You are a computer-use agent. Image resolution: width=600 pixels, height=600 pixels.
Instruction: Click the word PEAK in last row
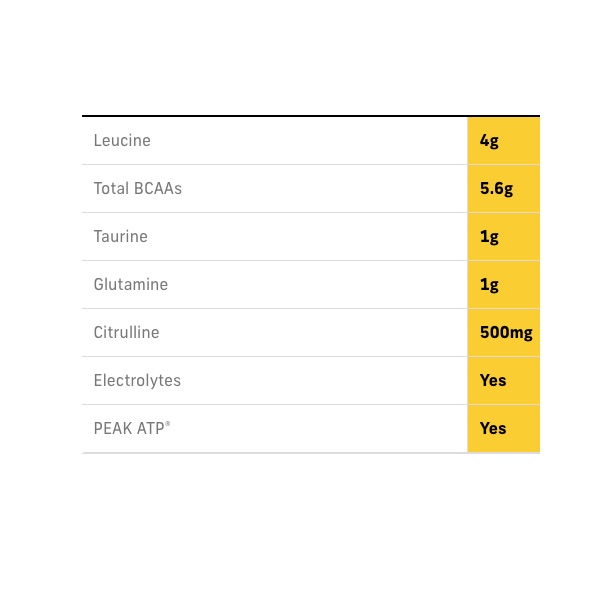(113, 429)
